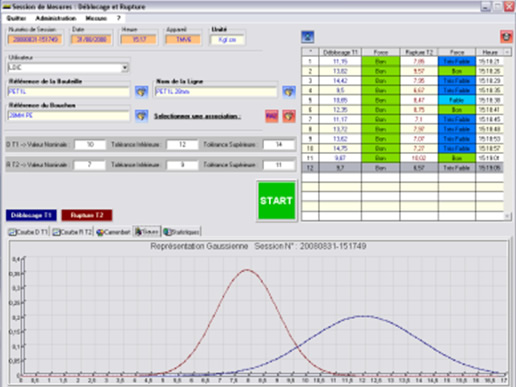Open the Quitter menu
The width and height of the screenshot is (516, 387).
tap(16, 18)
